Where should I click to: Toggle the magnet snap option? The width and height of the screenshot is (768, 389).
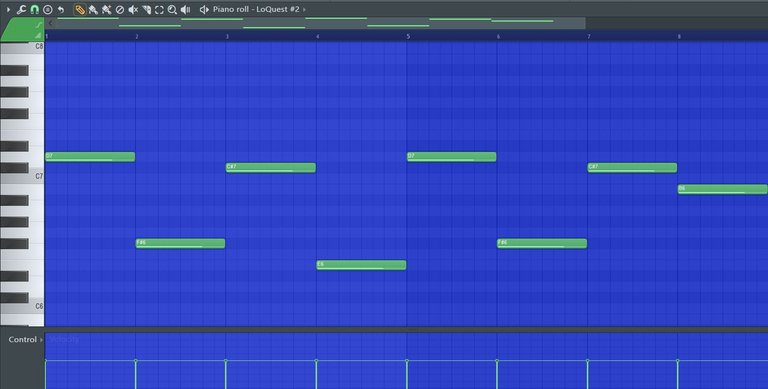pos(34,9)
